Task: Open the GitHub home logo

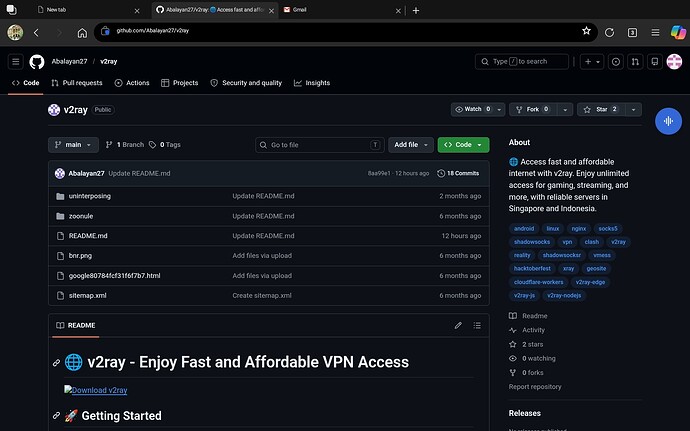Action: click(37, 62)
